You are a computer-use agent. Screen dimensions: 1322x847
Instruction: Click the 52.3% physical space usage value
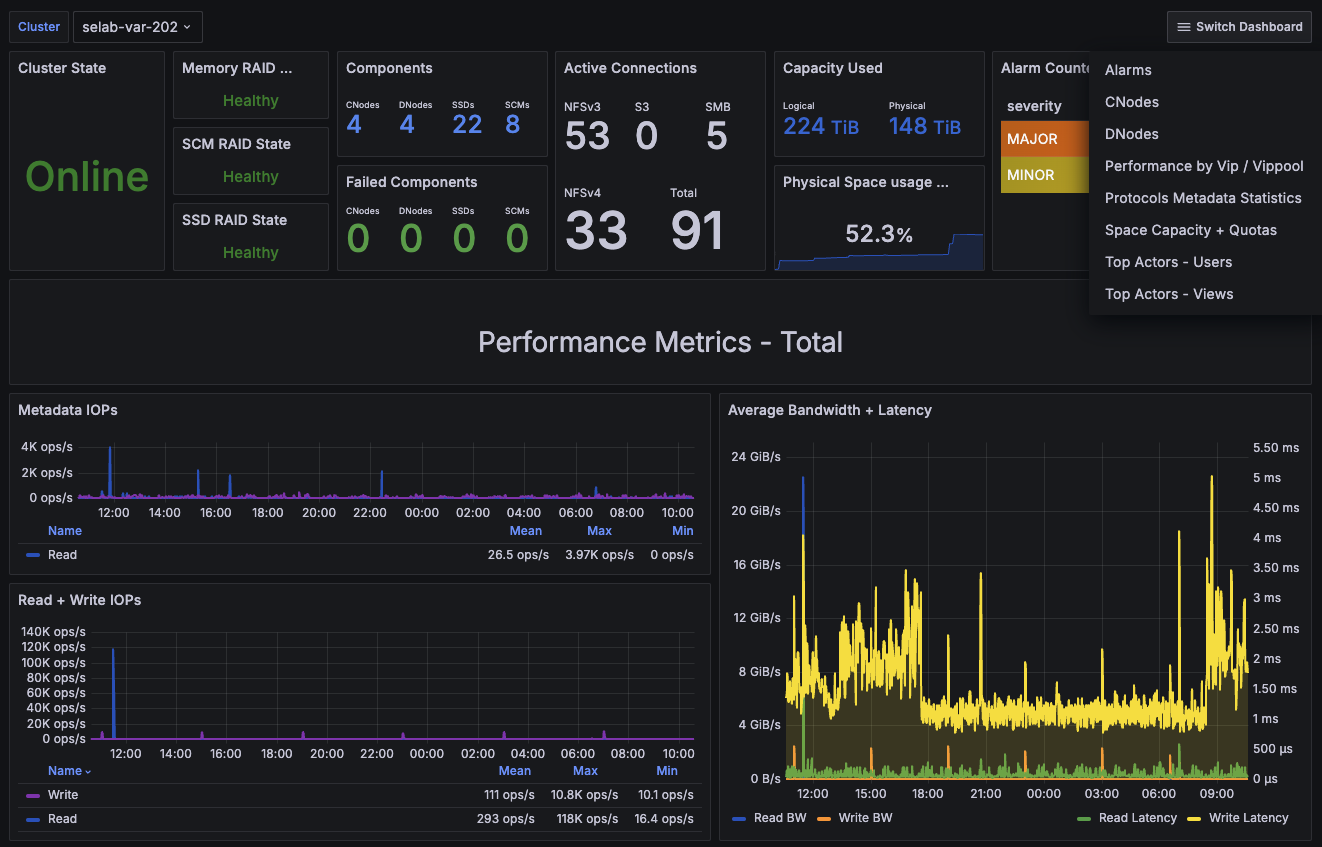point(879,234)
